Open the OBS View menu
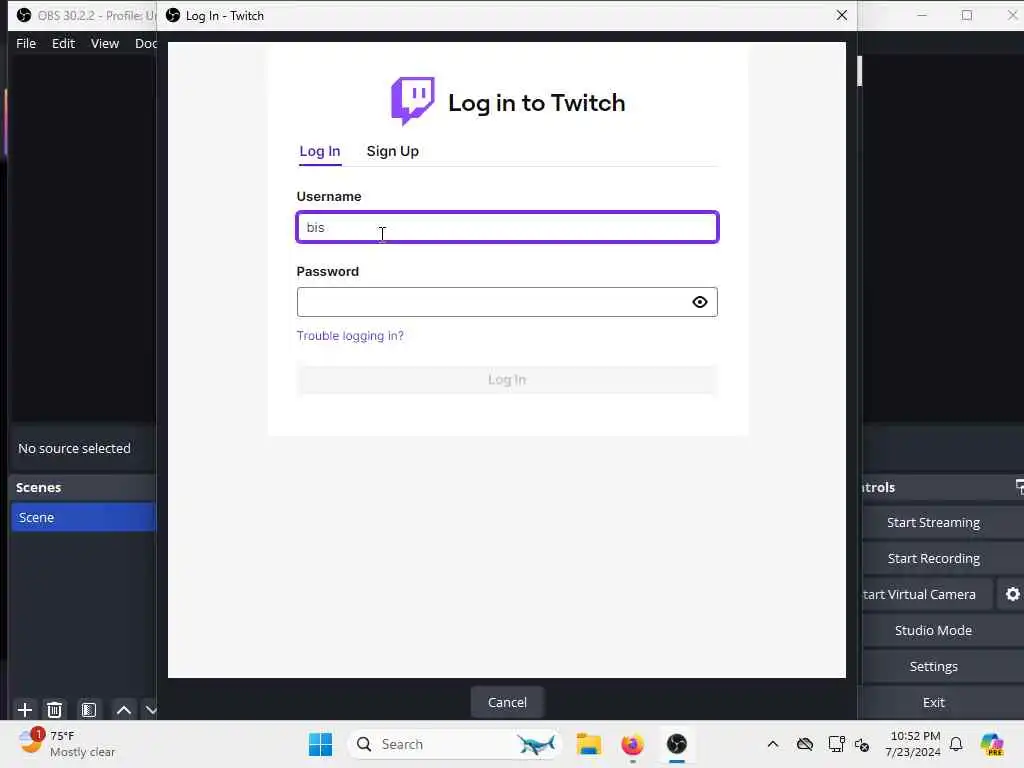Image resolution: width=1024 pixels, height=768 pixels. pyautogui.click(x=104, y=43)
